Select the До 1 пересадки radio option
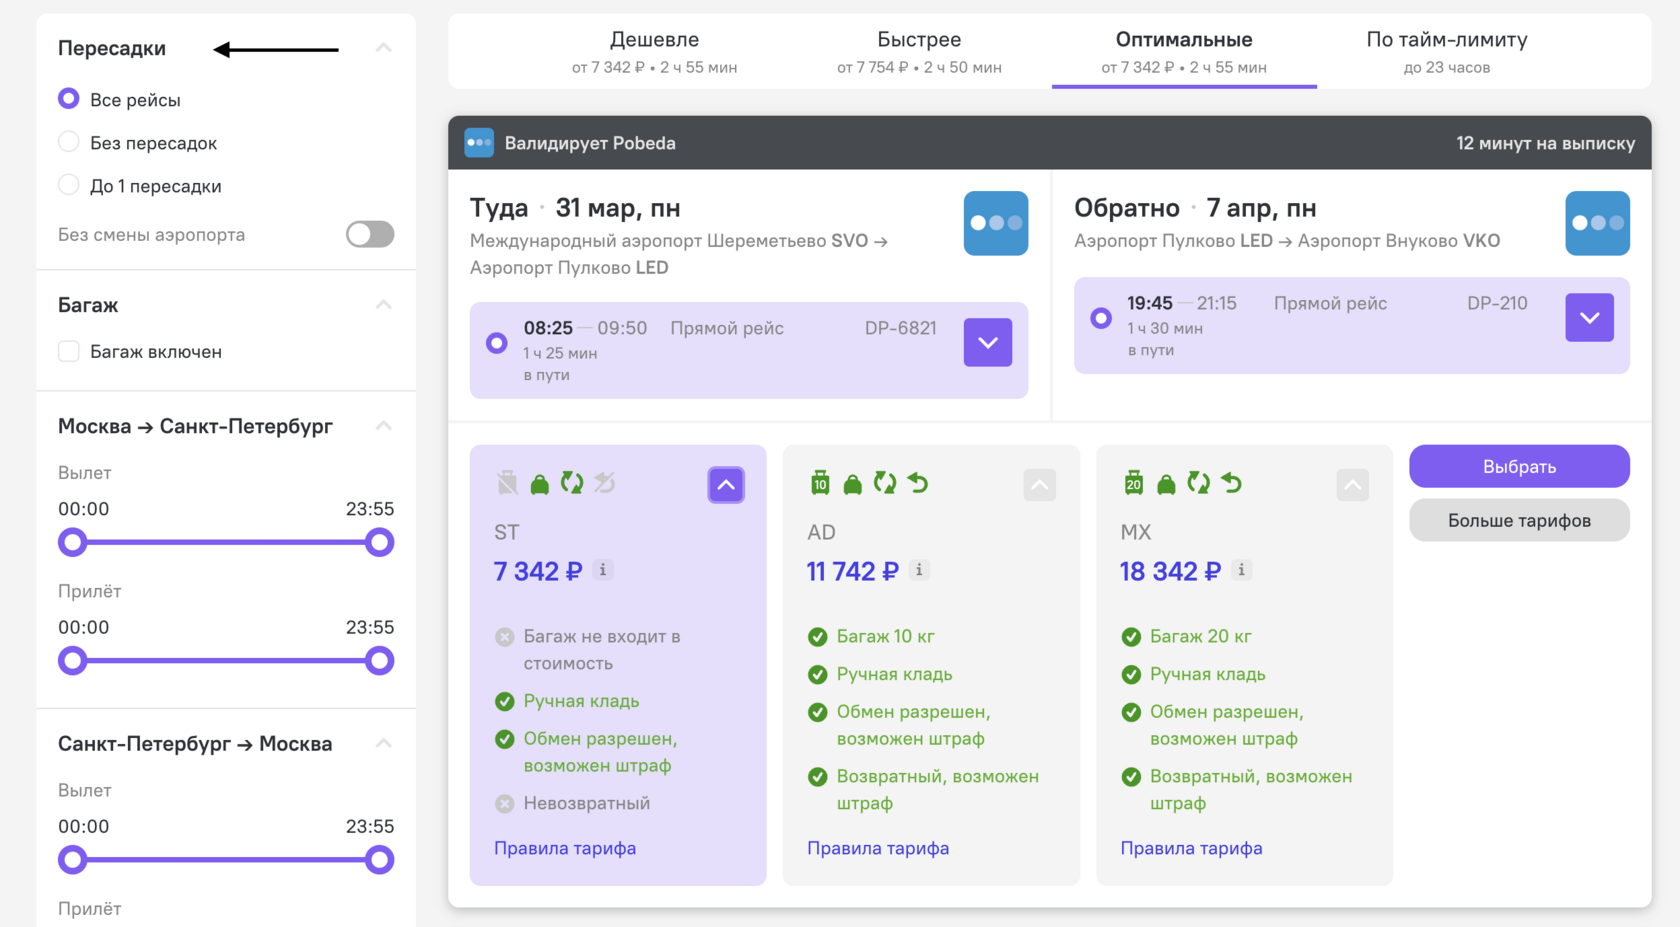Image resolution: width=1680 pixels, height=927 pixels. point(68,185)
